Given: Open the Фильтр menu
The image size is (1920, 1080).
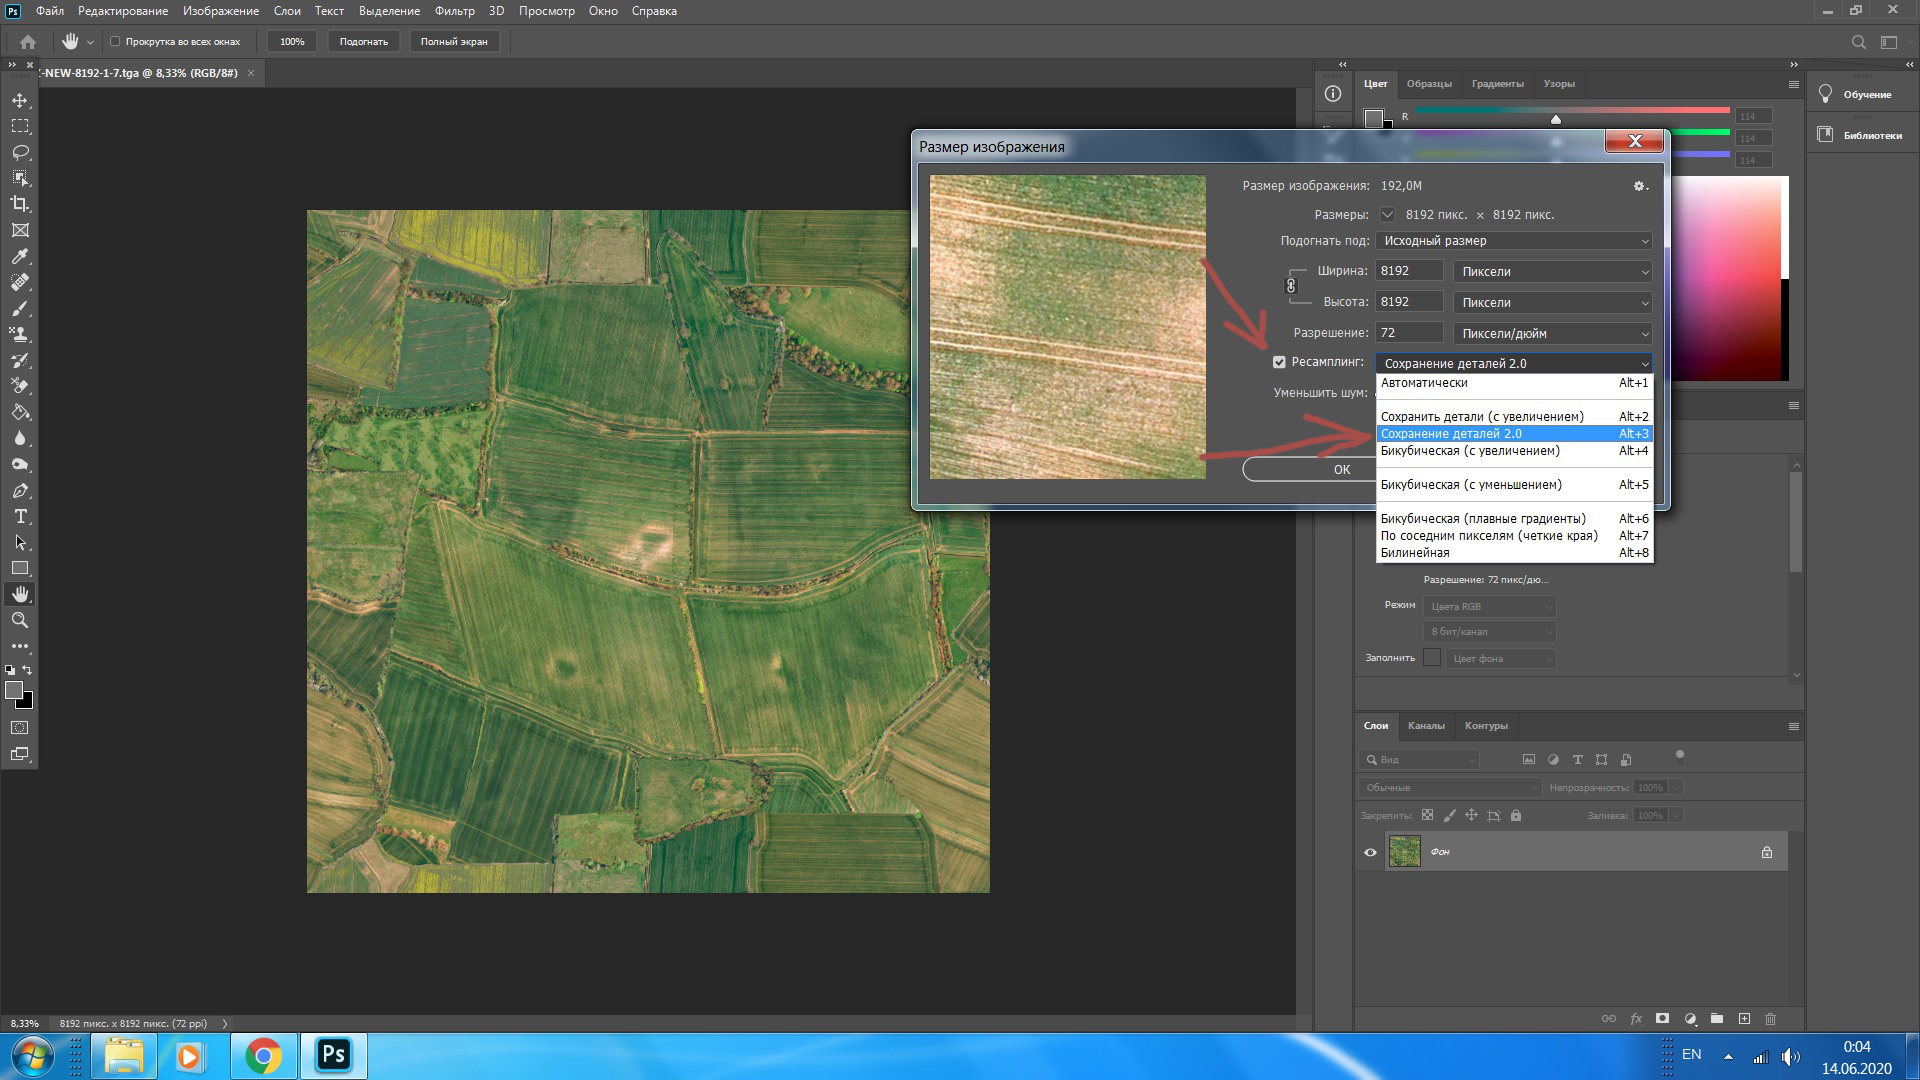Looking at the screenshot, I should tap(454, 11).
